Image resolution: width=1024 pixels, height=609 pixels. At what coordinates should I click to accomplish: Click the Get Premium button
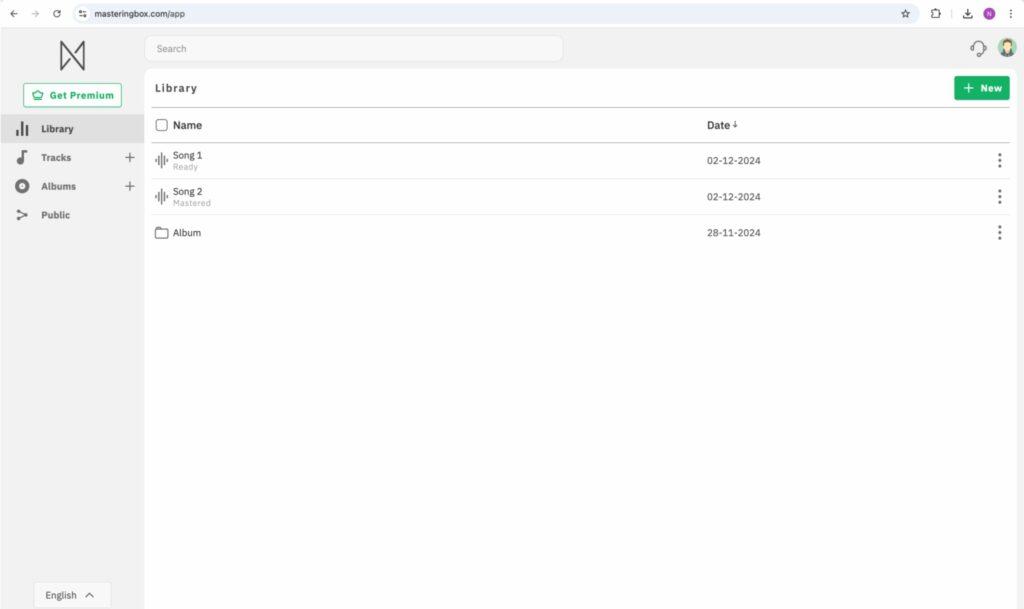coord(72,95)
